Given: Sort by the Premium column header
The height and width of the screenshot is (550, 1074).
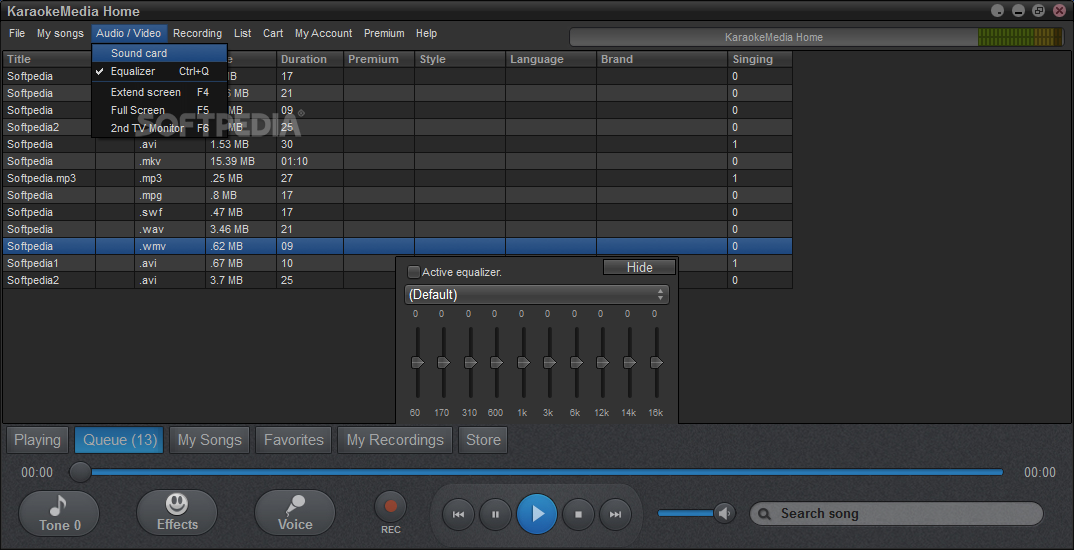Looking at the screenshot, I should pos(379,59).
